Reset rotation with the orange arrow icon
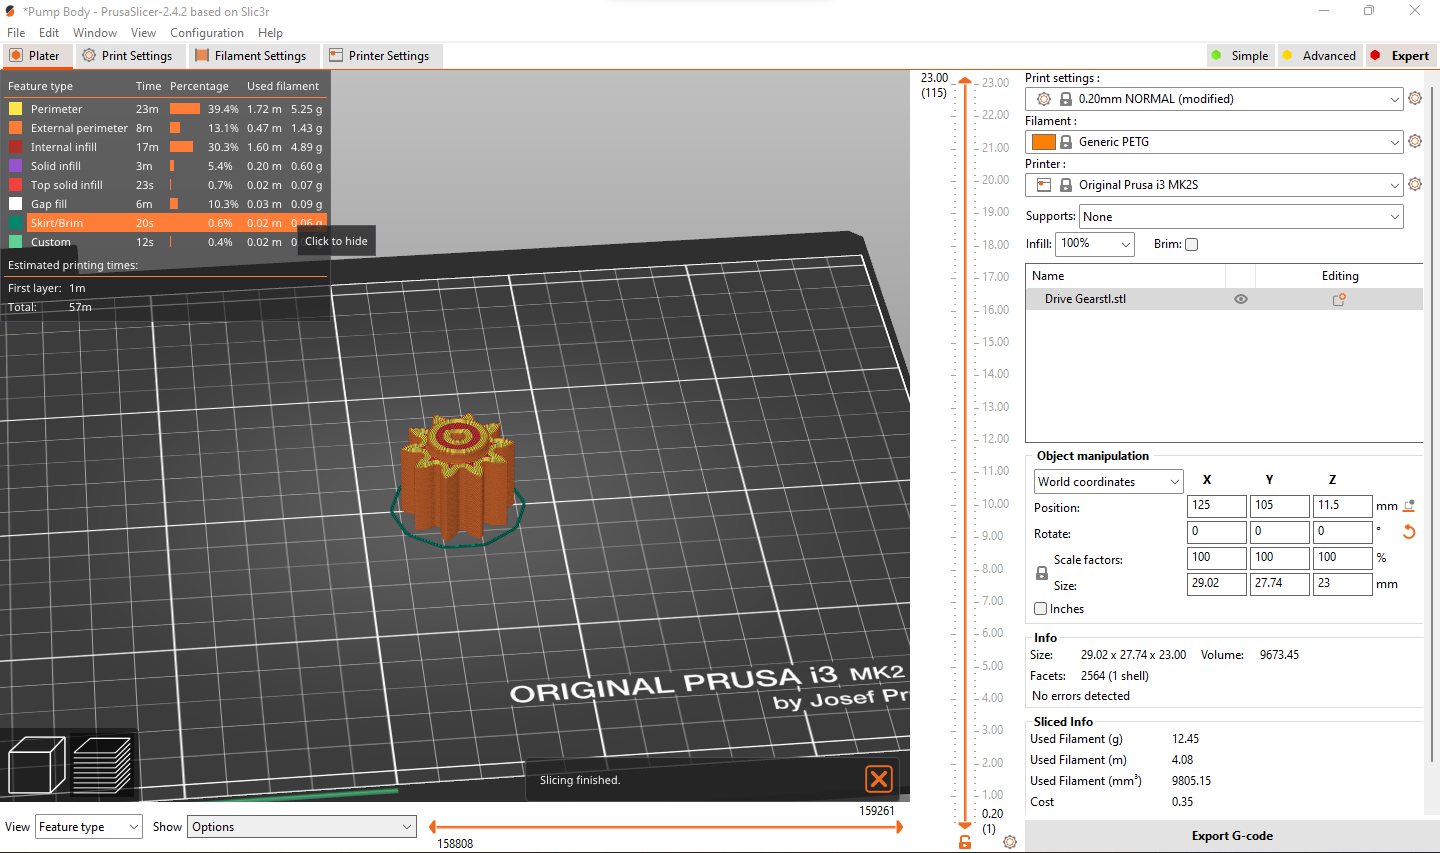Screen dimensions: 1440x853 pyautogui.click(x=1409, y=532)
